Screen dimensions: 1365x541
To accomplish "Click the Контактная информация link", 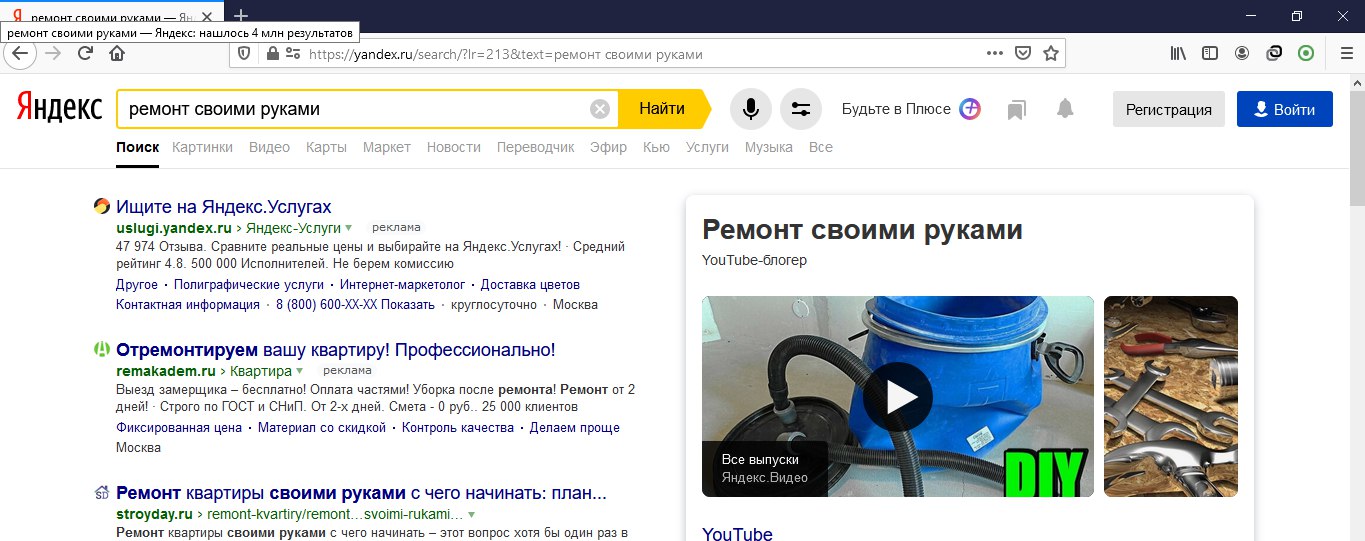I will (188, 304).
